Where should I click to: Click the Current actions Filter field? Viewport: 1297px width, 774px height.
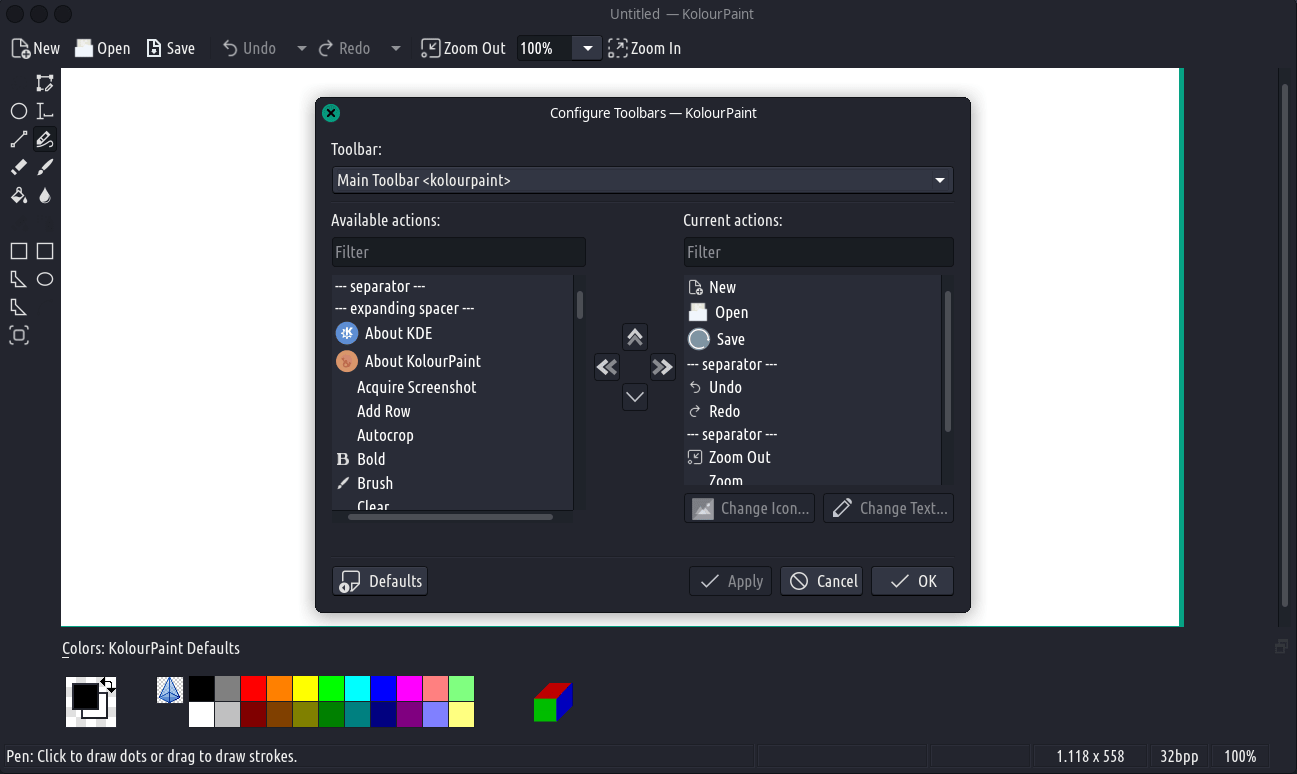818,252
